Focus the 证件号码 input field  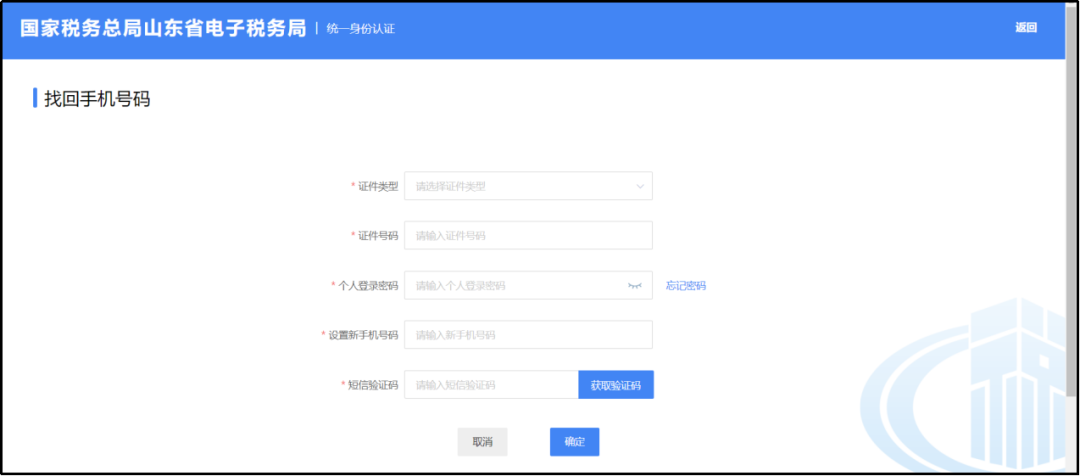coord(528,235)
